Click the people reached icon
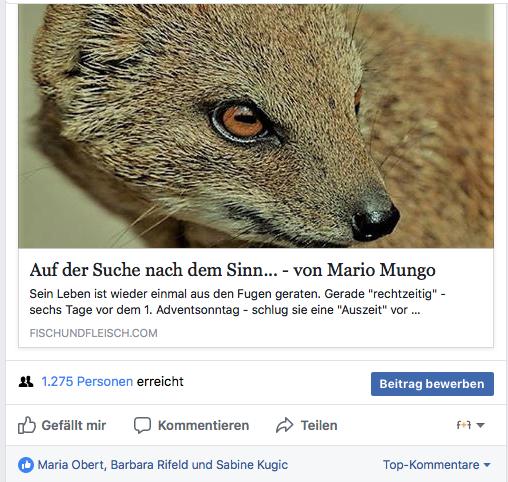 click(x=26, y=382)
